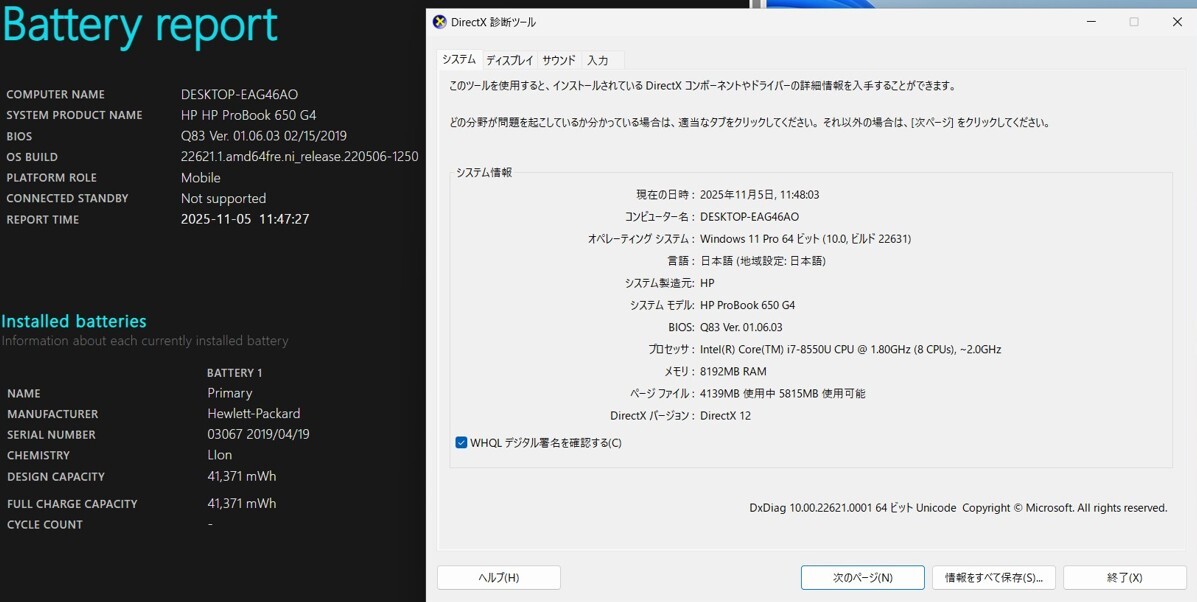The height and width of the screenshot is (602, 1197).
Task: Click DESKTOP-EAG46AO in the battery report
Action: (239, 95)
